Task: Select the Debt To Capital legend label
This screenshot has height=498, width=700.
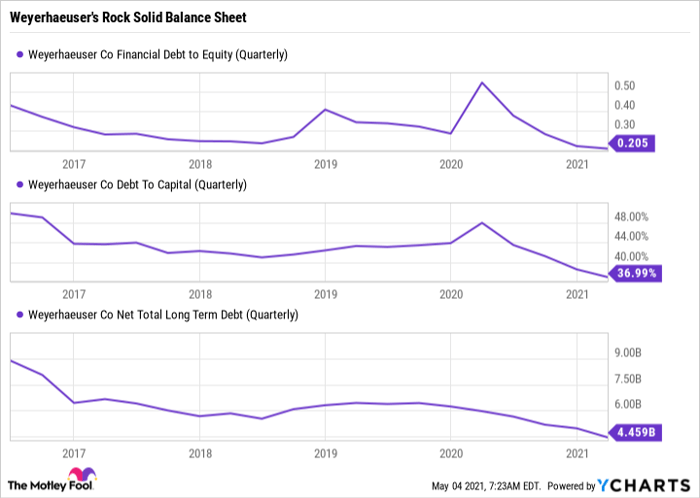Action: point(138,185)
